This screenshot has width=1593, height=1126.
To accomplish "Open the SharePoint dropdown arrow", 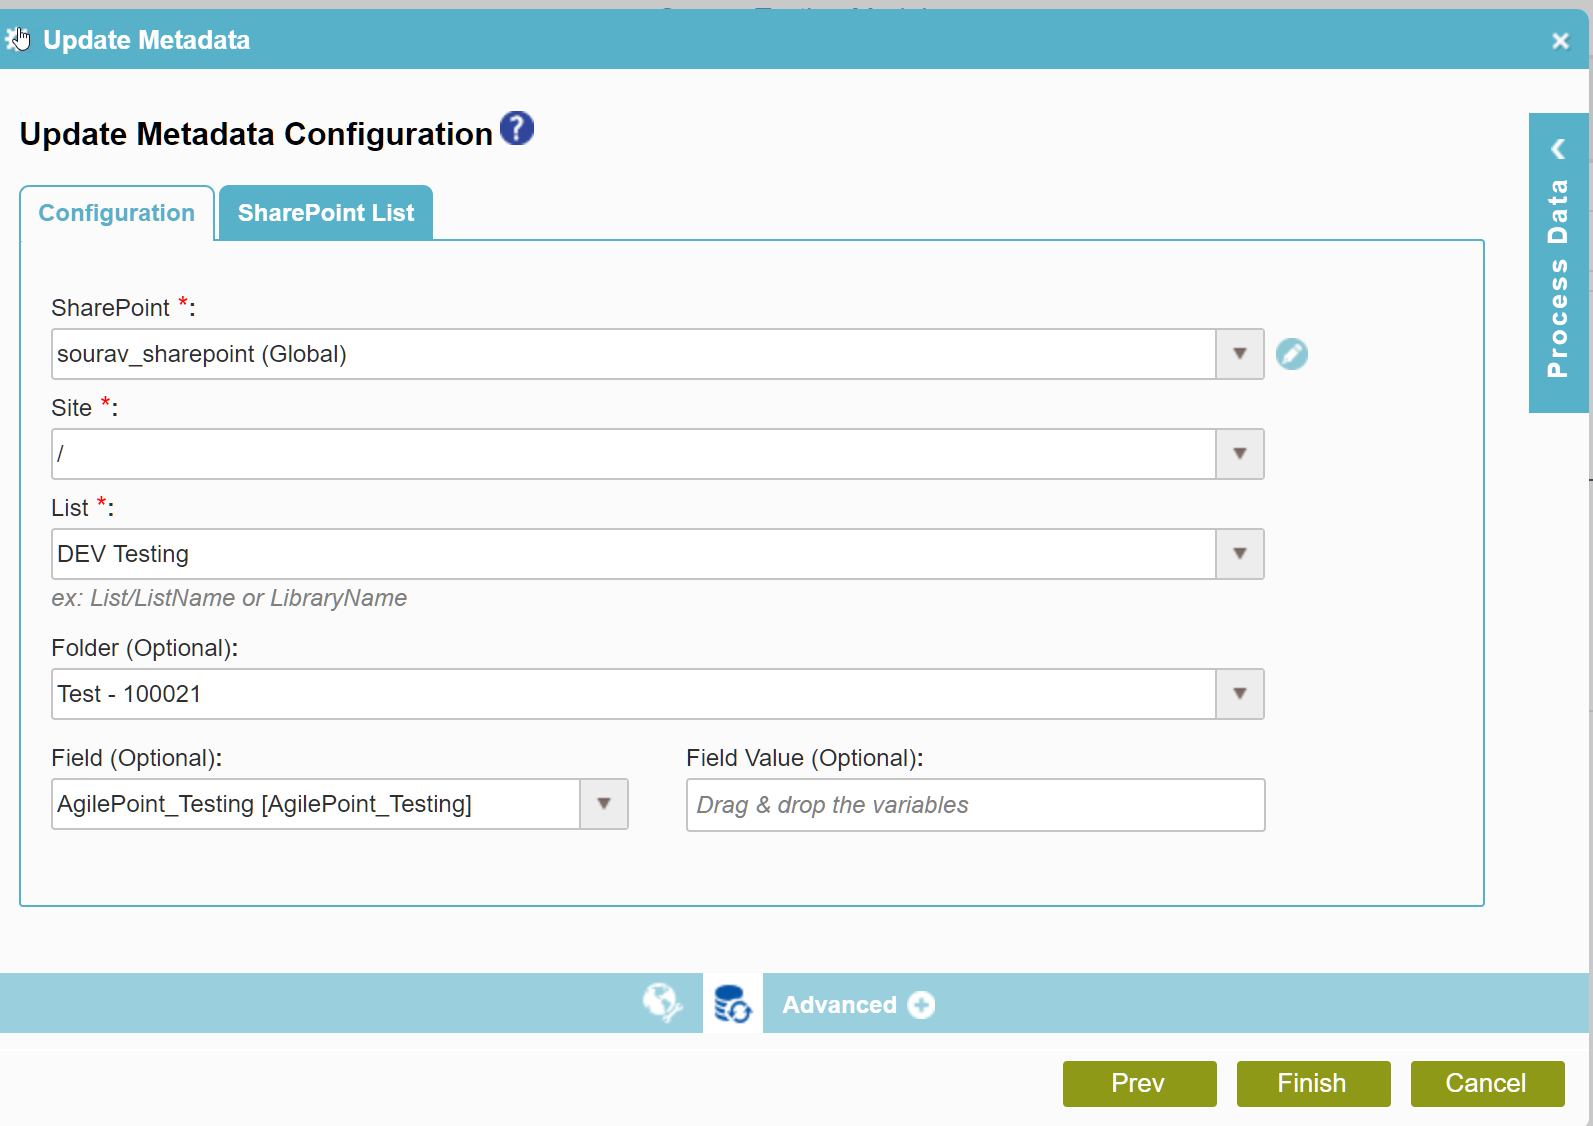I will pos(1239,354).
